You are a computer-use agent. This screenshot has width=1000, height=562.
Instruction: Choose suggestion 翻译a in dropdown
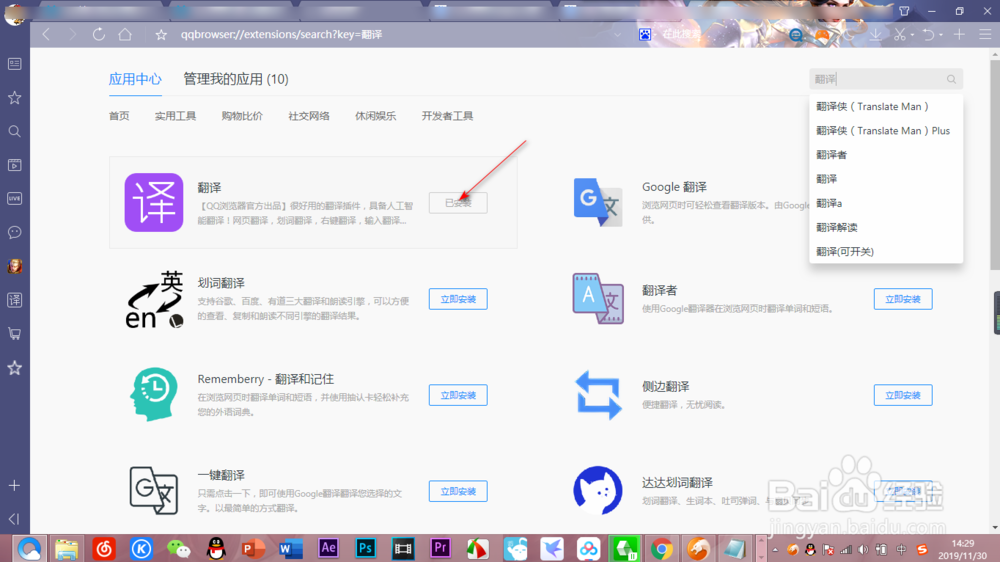pos(886,203)
